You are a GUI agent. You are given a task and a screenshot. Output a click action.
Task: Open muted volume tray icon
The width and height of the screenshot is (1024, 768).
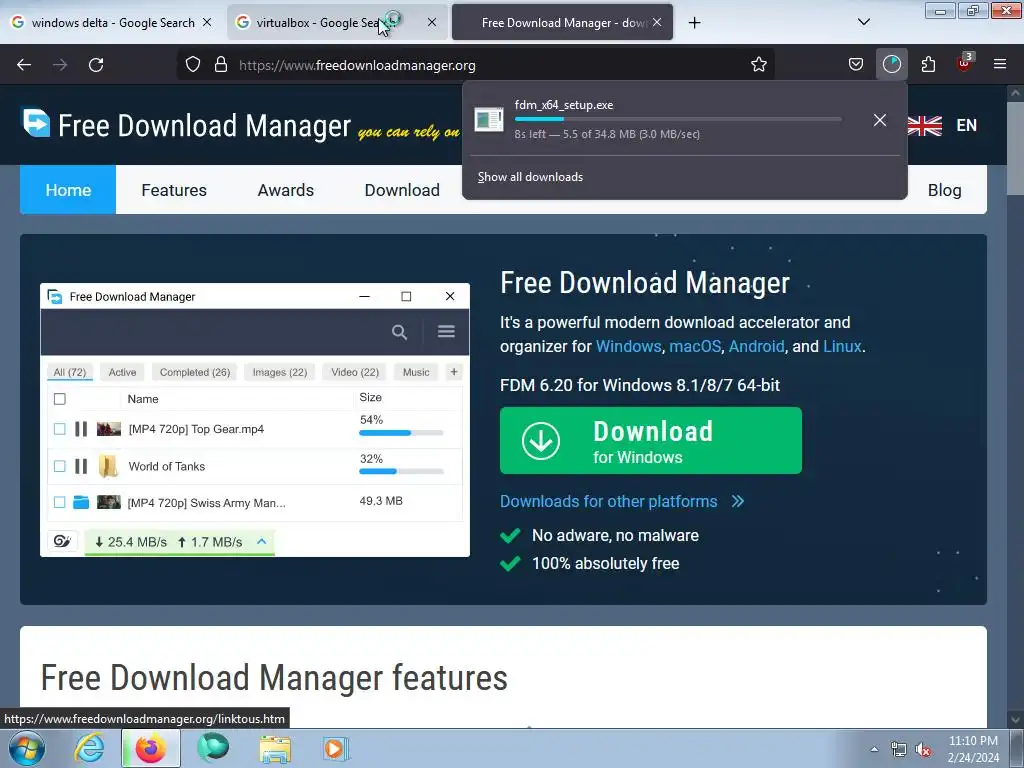click(x=923, y=749)
